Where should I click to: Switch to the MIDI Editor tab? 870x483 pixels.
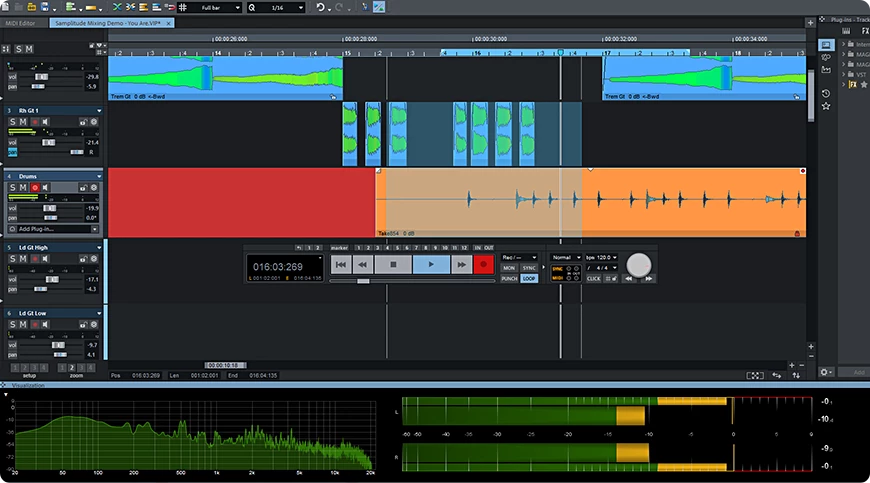pos(20,21)
